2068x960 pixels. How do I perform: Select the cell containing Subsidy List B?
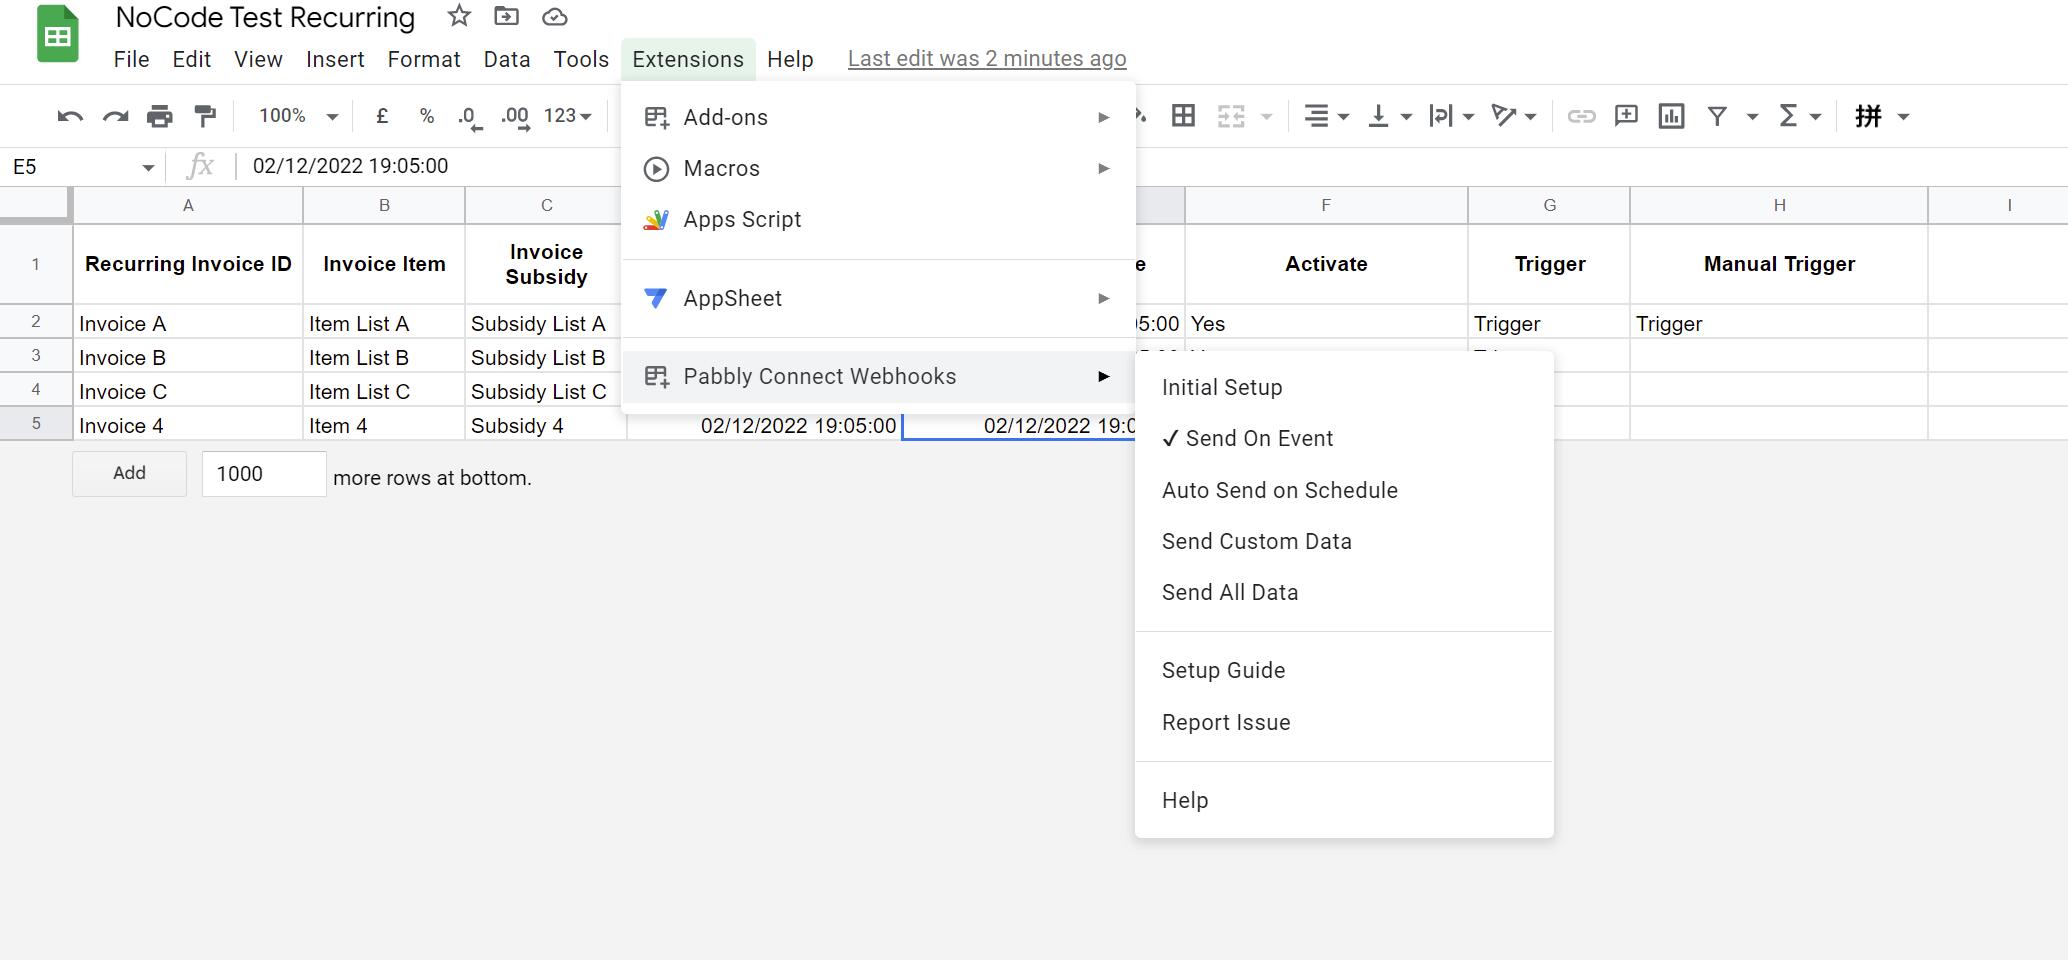(546, 358)
